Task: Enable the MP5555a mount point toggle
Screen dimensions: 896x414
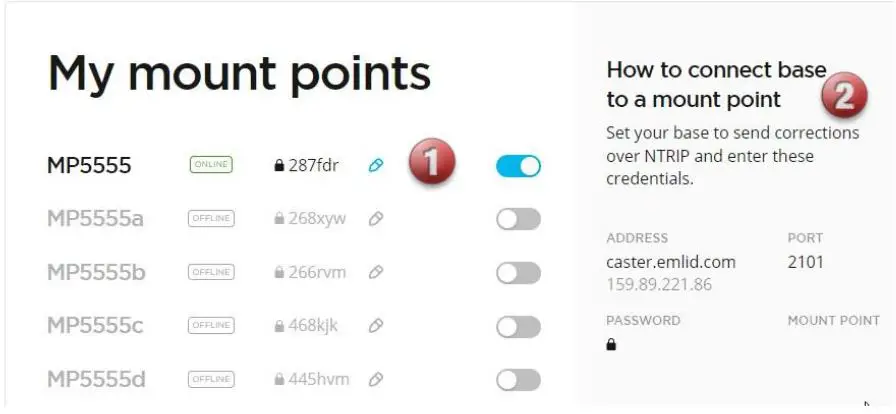Action: (x=518, y=219)
